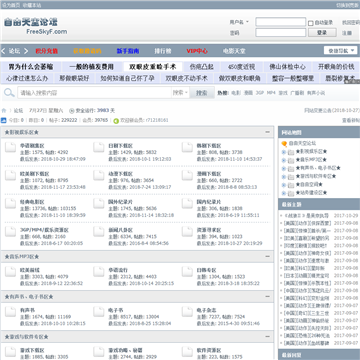Click into the username input field

(281, 22)
